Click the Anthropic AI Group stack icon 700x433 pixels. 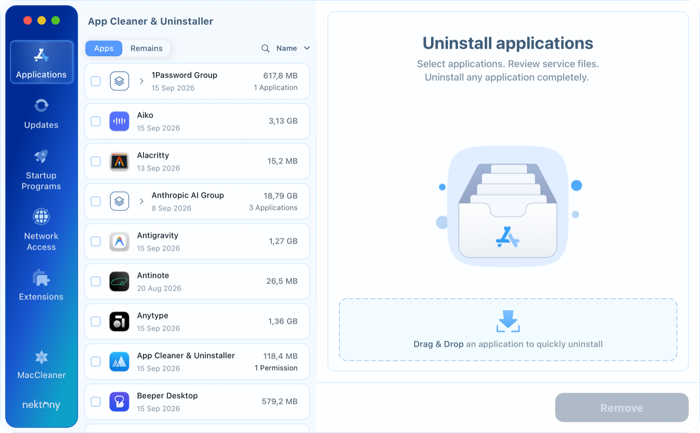pos(119,201)
